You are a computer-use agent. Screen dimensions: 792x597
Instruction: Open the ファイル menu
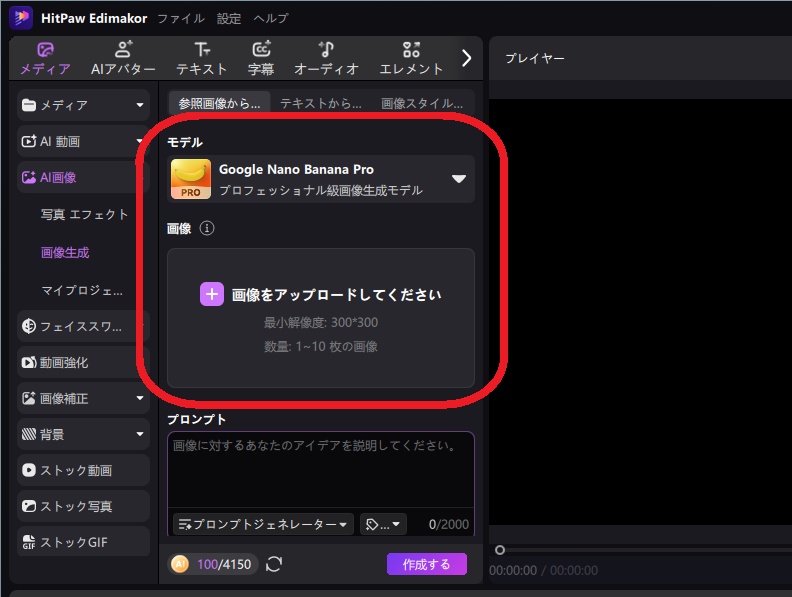(x=181, y=19)
